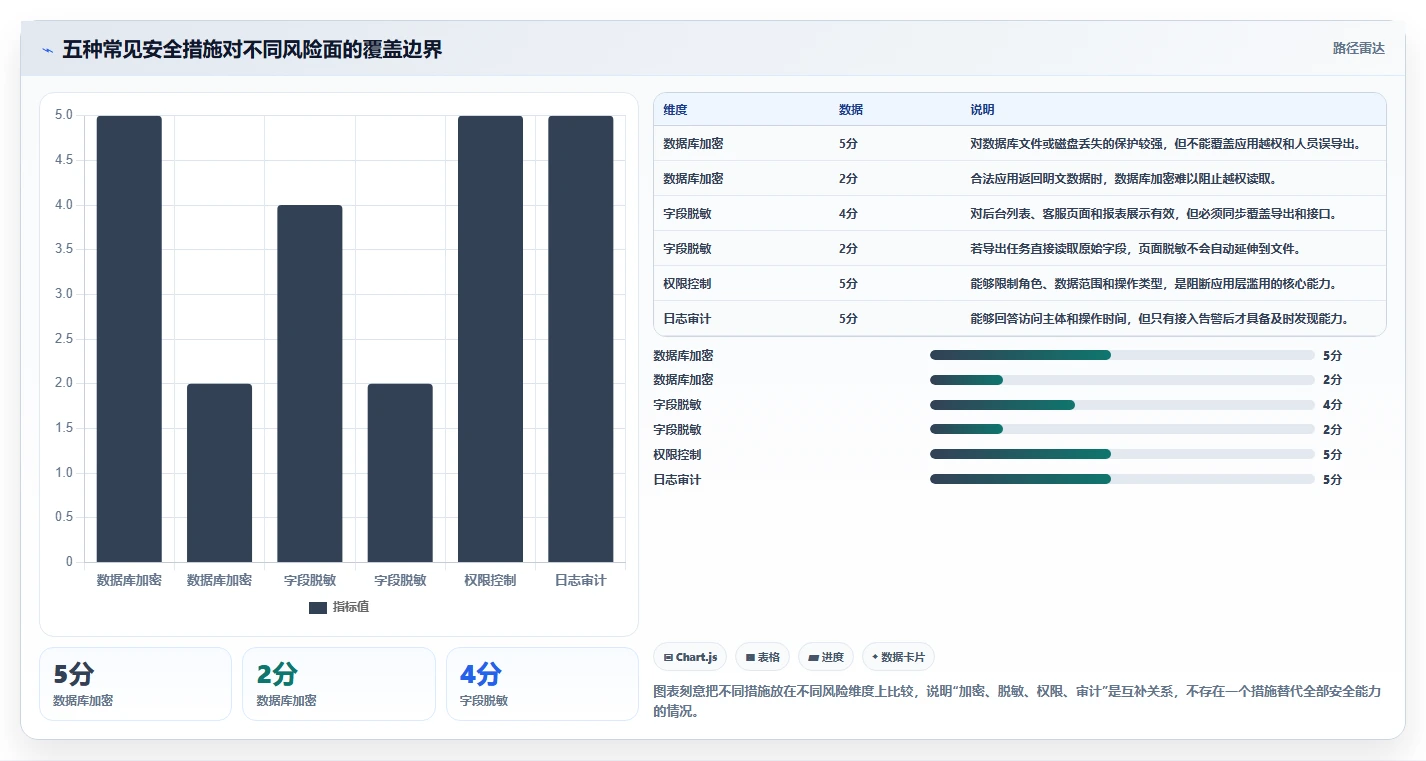Click the 字段脱敏 progress bar showing 4分
Viewport: 1426px width, 761px height.
click(x=1122, y=405)
